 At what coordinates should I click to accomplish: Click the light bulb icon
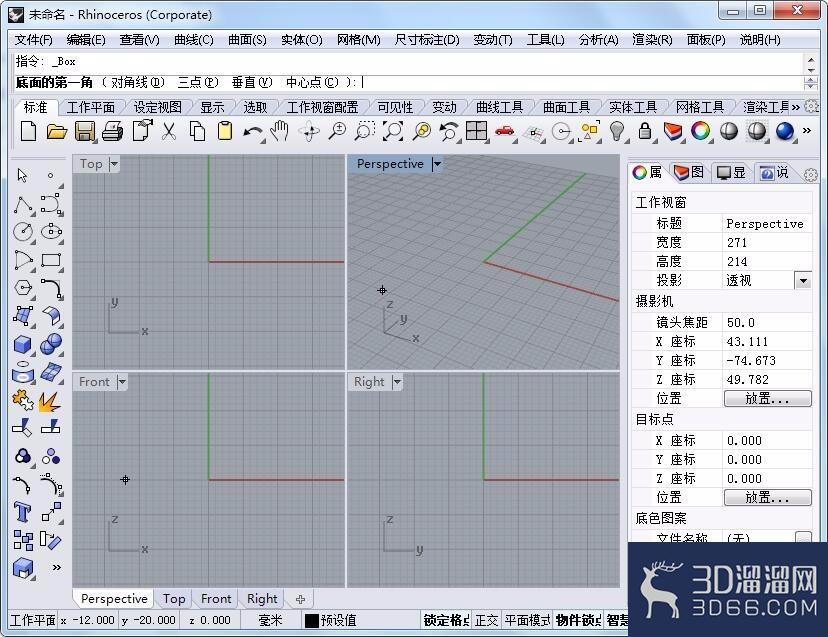pos(617,131)
